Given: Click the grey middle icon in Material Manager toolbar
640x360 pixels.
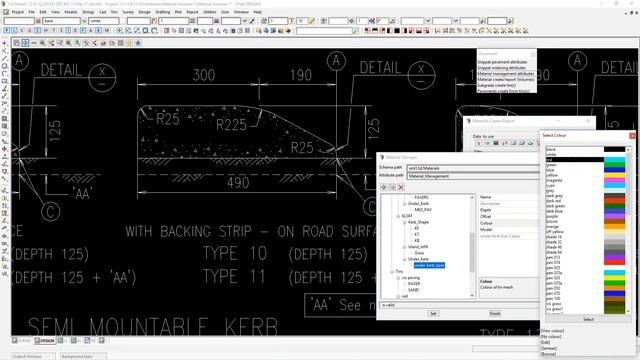Looking at the screenshot, I should pyautogui.click(x=392, y=187).
